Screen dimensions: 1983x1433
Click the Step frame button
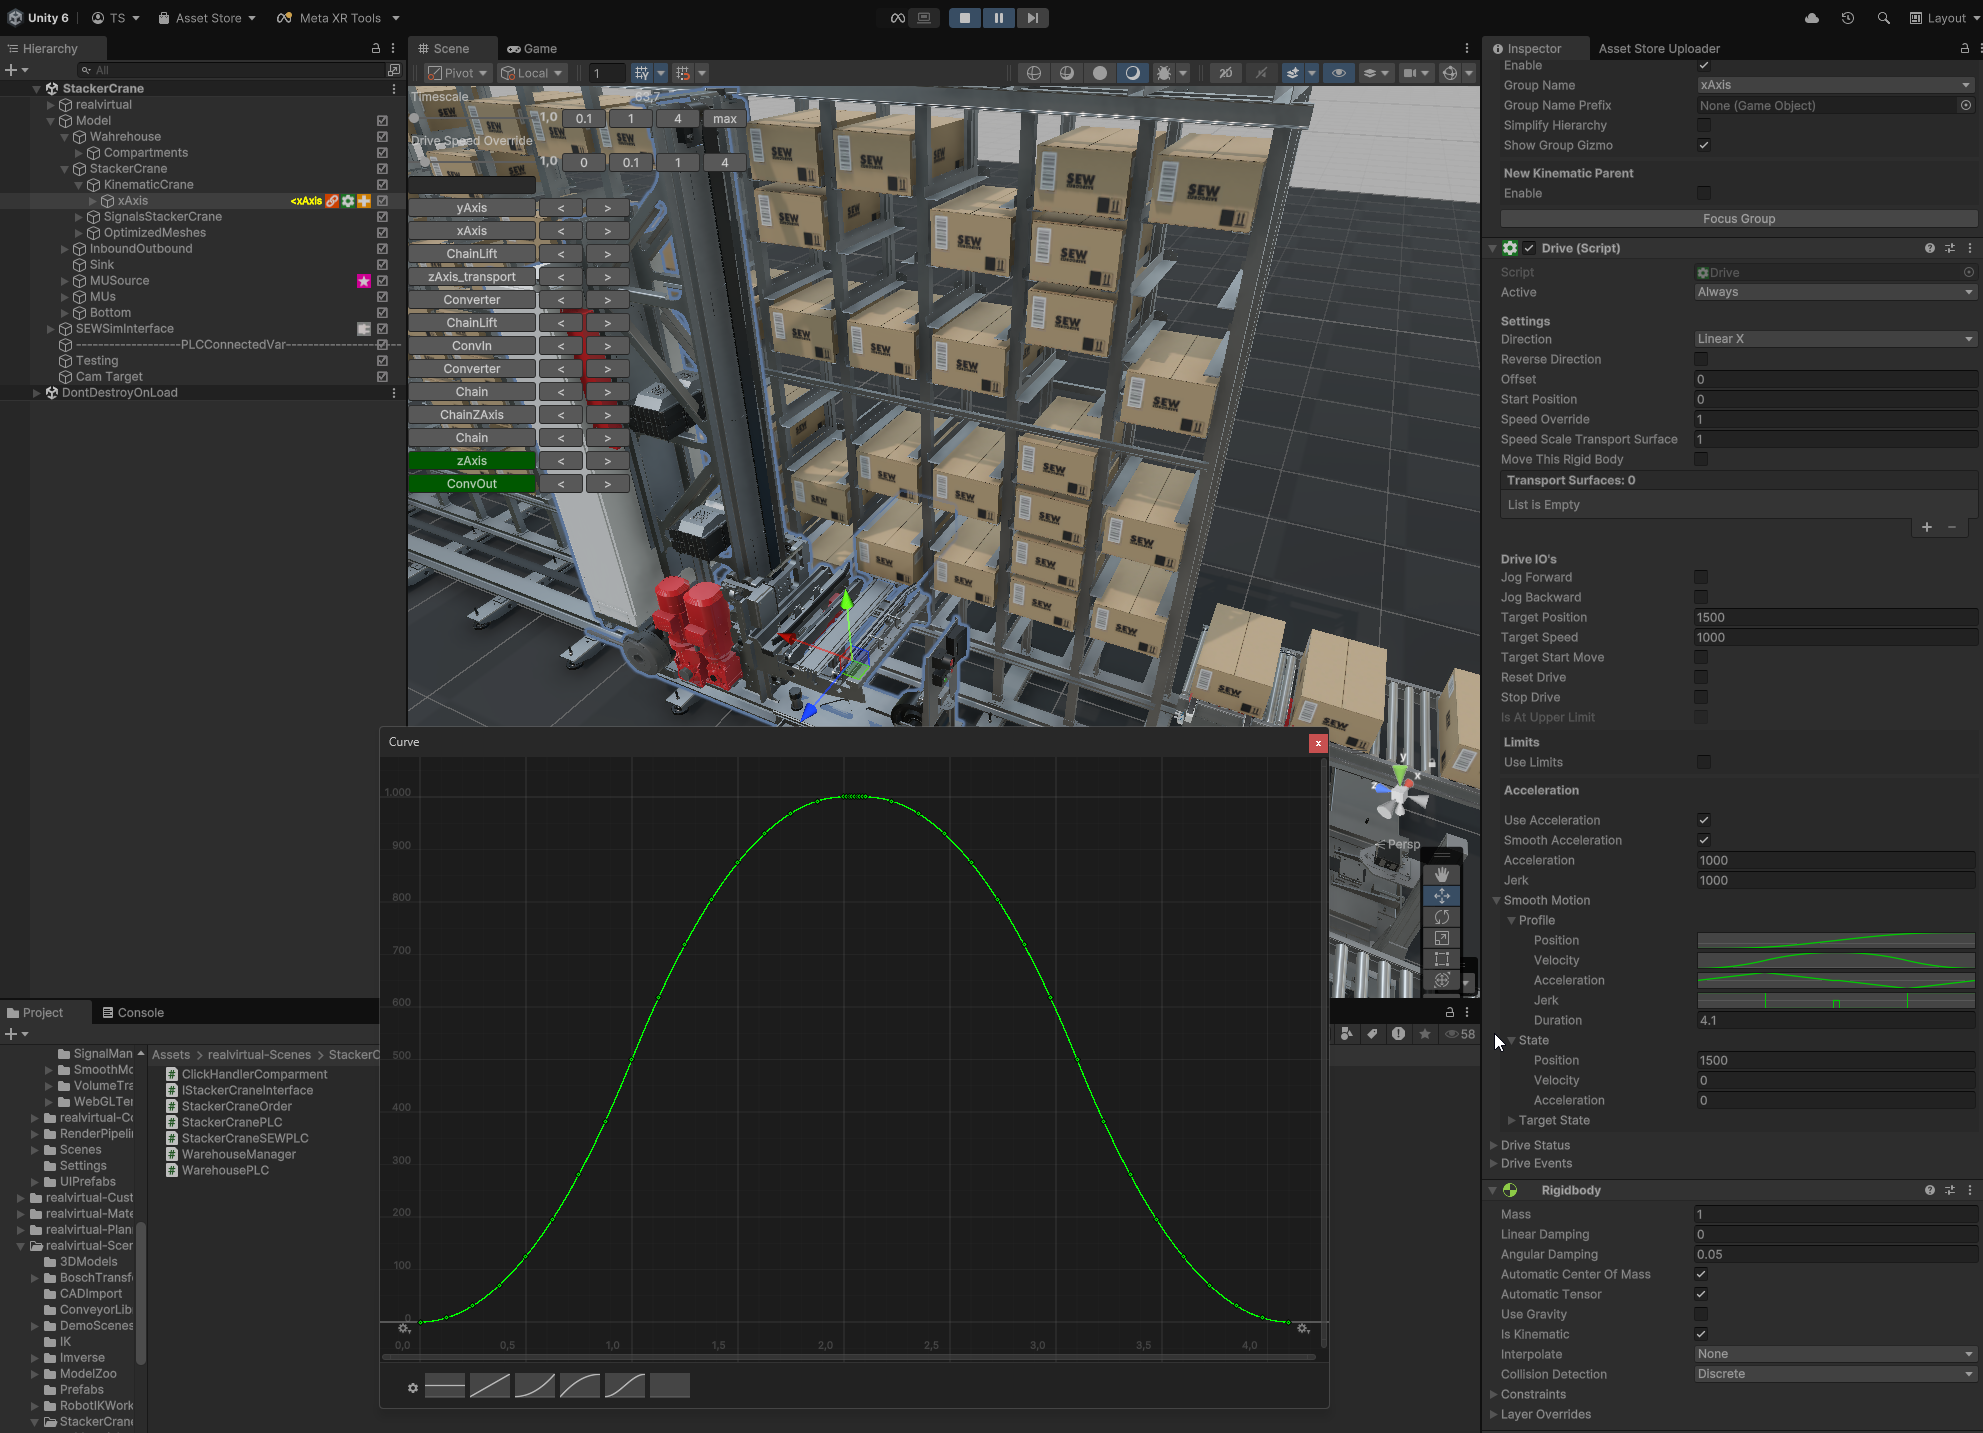pyautogui.click(x=1032, y=18)
